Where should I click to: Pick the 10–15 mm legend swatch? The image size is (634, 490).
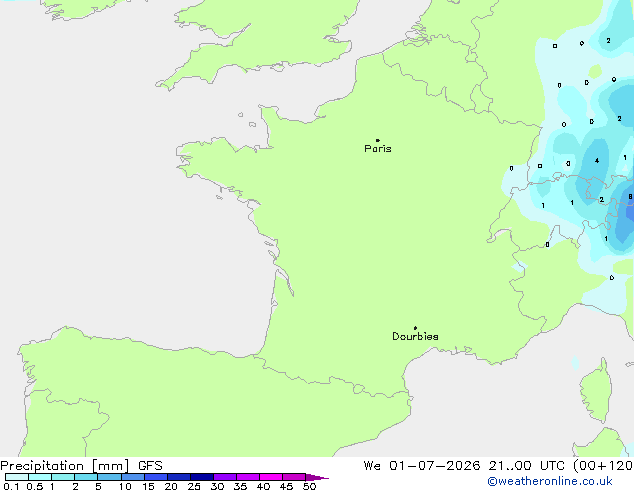pyautogui.click(x=133, y=477)
